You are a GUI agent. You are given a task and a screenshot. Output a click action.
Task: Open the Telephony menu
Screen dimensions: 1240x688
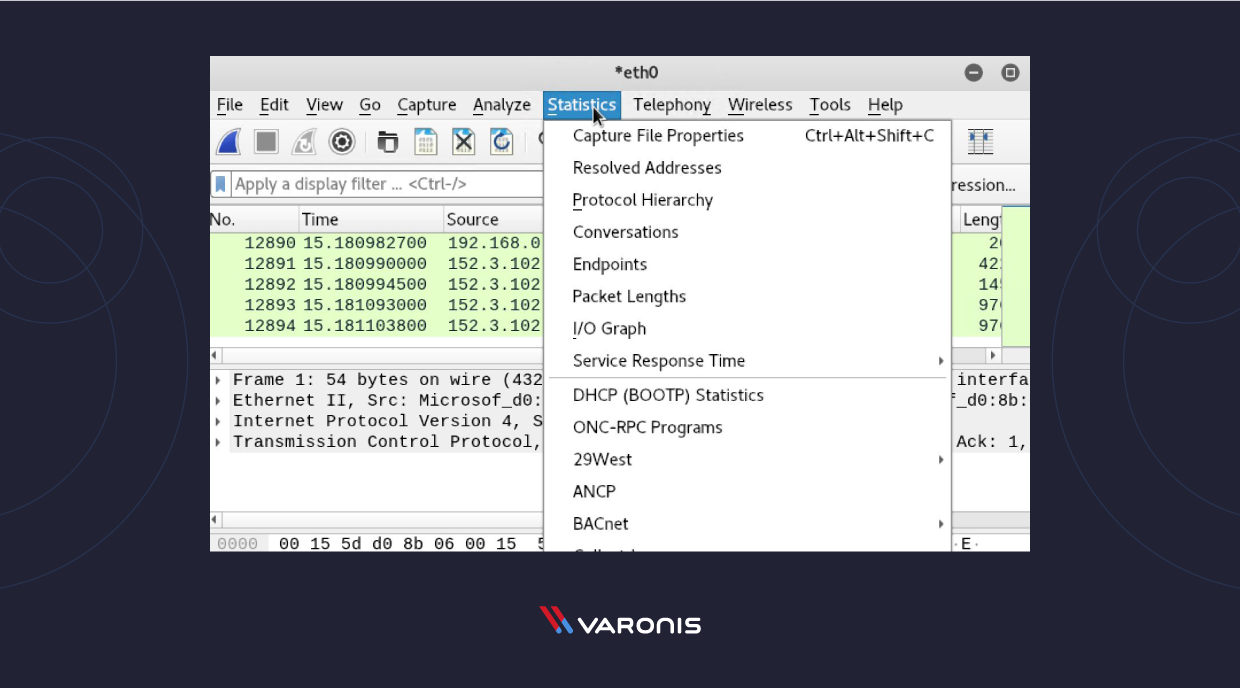coord(671,104)
